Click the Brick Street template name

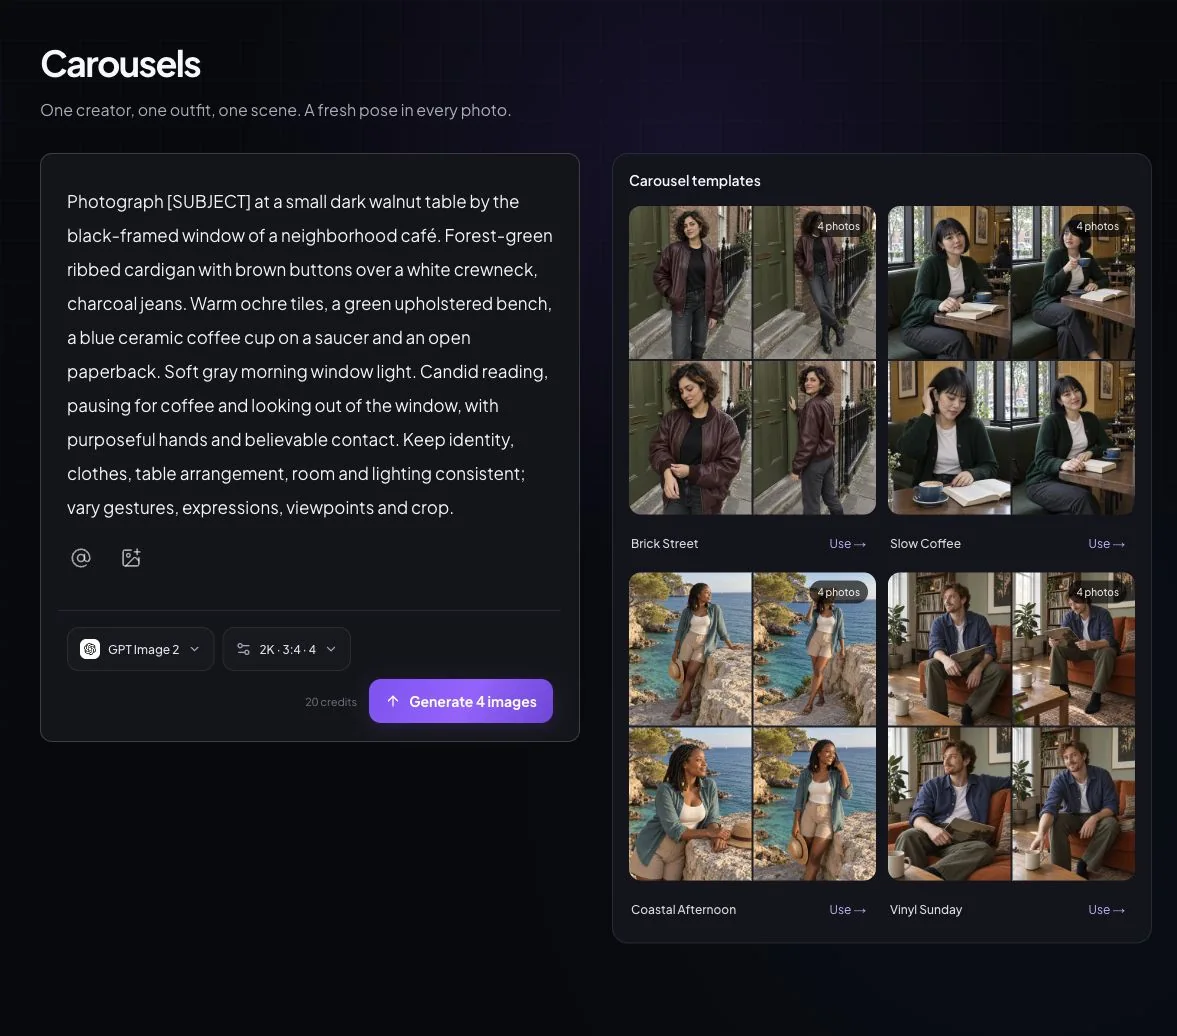click(x=664, y=544)
